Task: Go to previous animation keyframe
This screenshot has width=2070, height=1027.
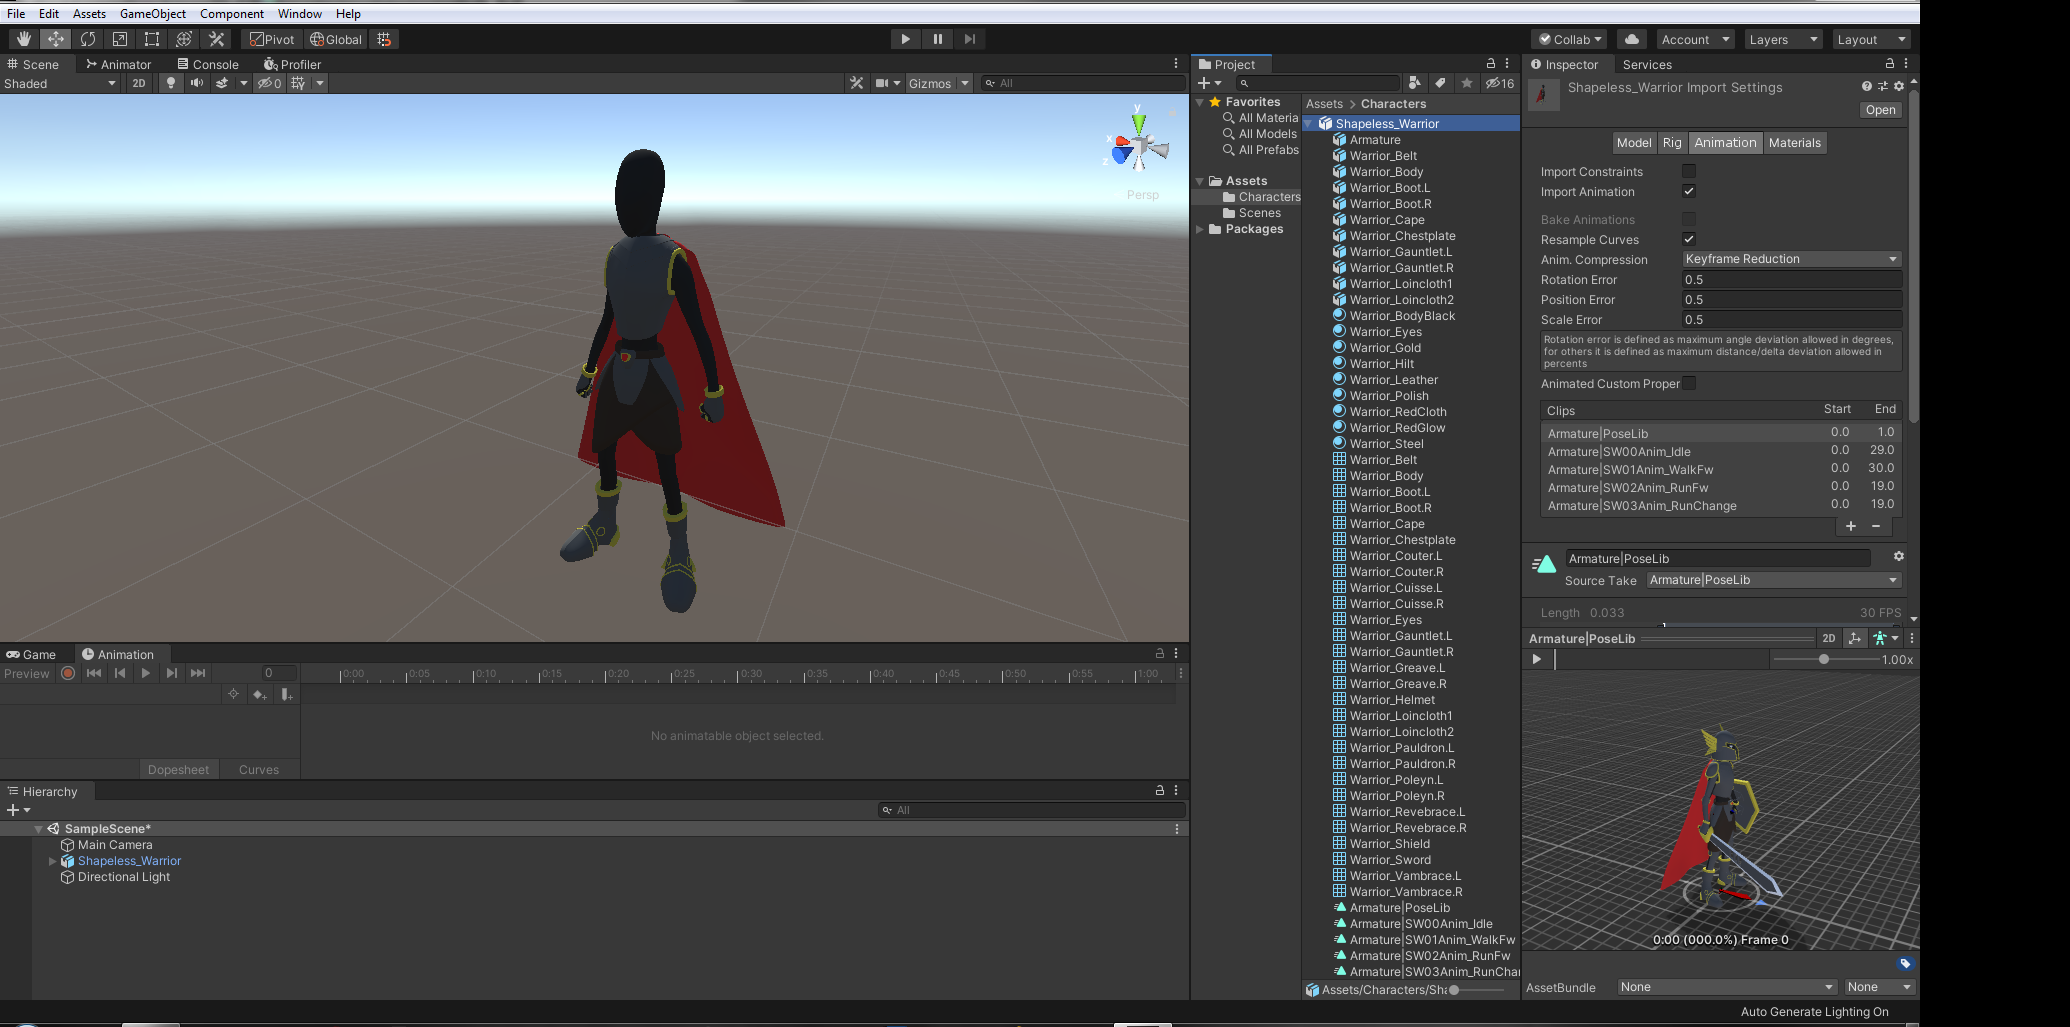Action: tap(120, 673)
